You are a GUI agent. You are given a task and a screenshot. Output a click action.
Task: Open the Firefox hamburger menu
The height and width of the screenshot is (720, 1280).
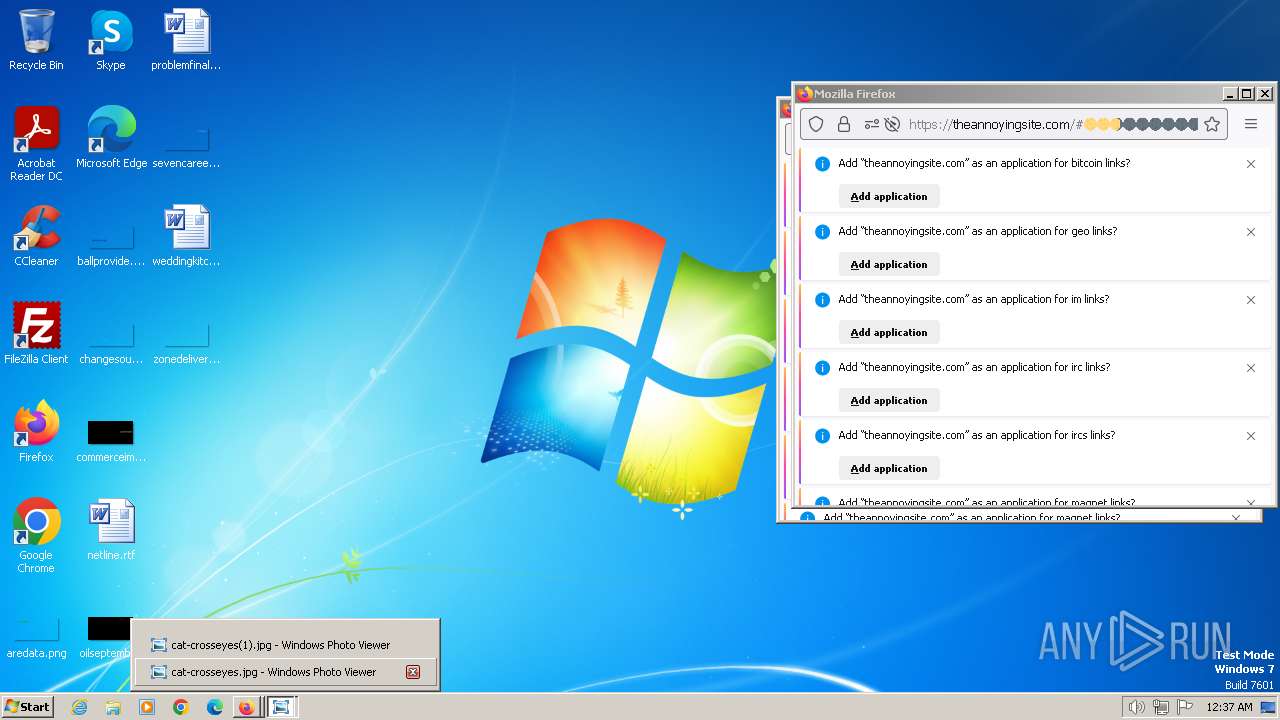(1251, 124)
